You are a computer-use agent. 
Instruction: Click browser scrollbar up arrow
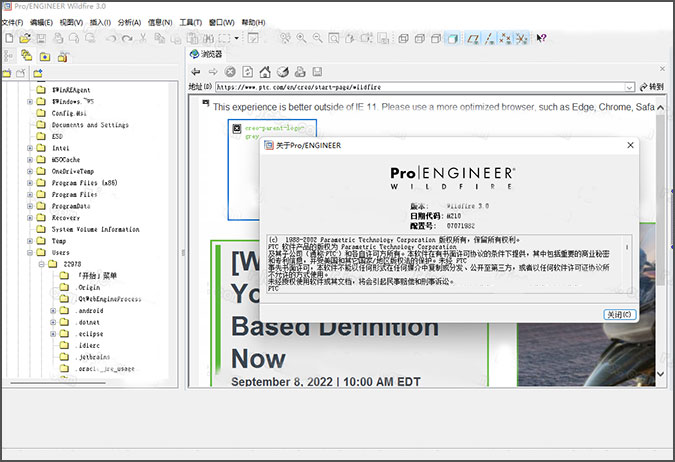(x=660, y=107)
